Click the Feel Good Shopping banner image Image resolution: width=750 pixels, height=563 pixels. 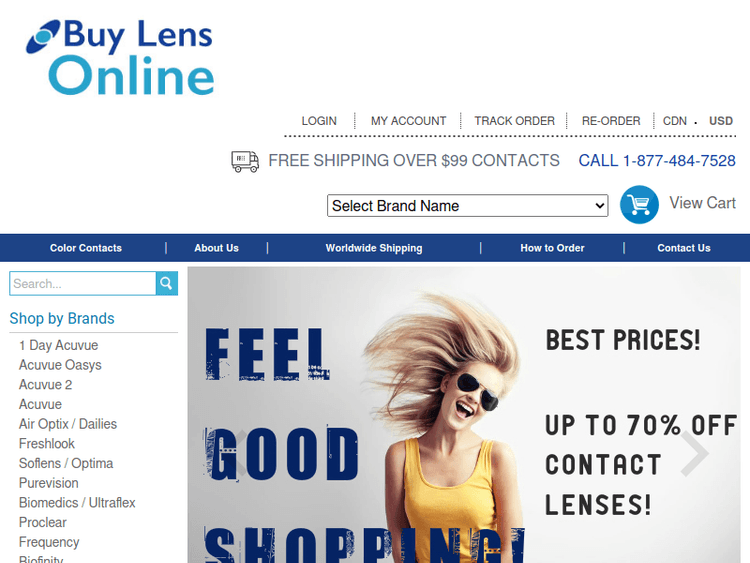463,415
